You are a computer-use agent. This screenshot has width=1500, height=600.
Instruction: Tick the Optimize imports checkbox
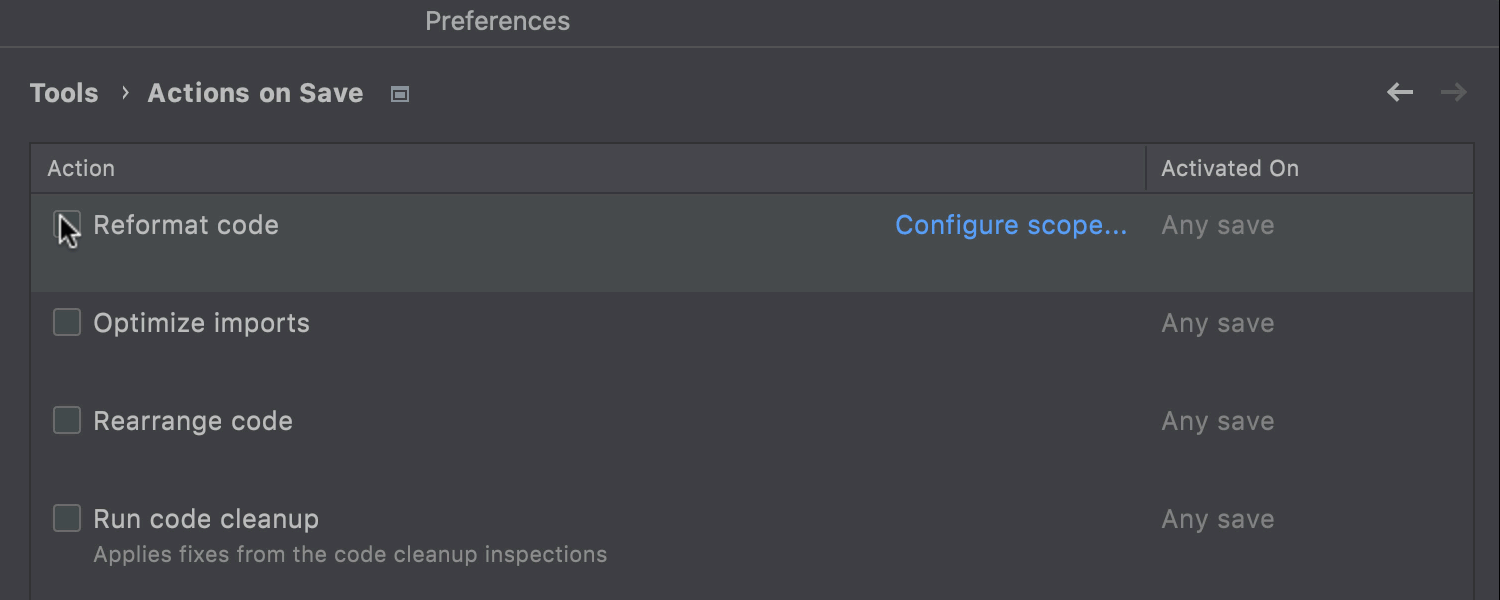tap(67, 322)
